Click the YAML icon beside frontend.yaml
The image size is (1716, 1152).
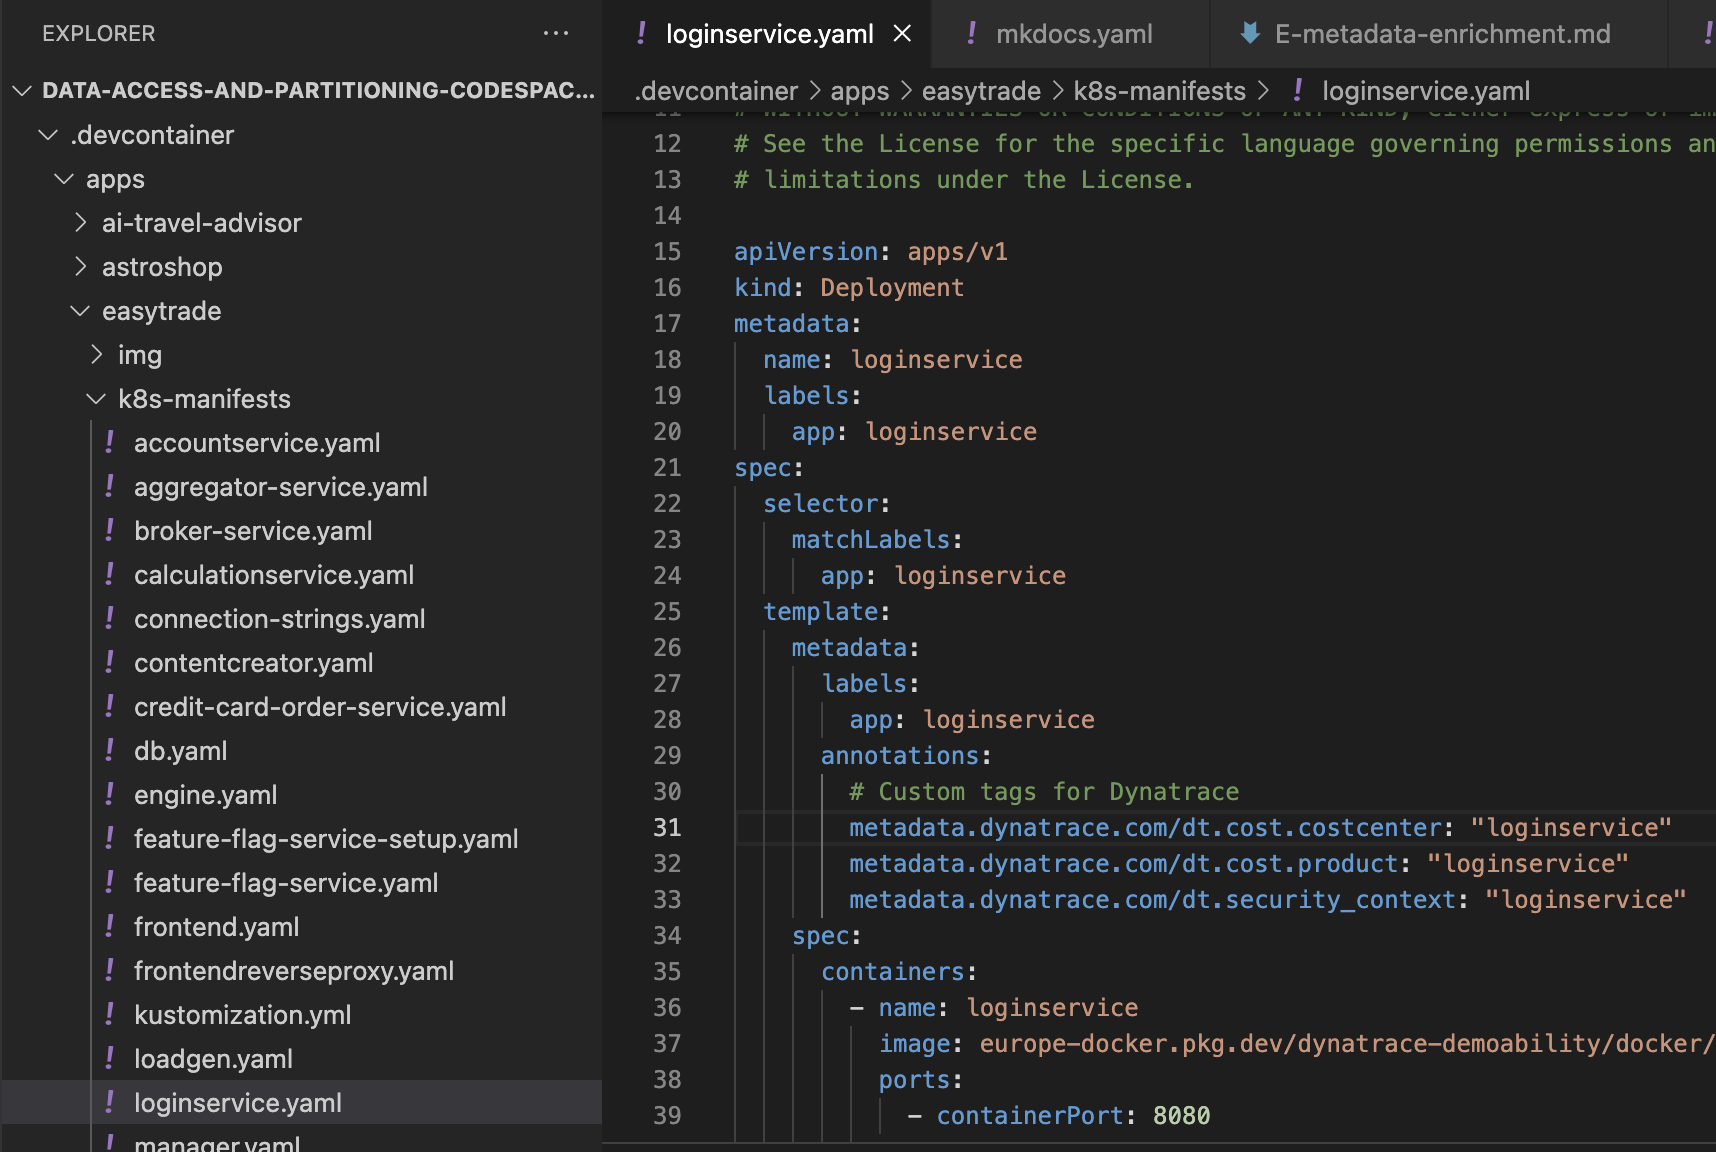[110, 927]
